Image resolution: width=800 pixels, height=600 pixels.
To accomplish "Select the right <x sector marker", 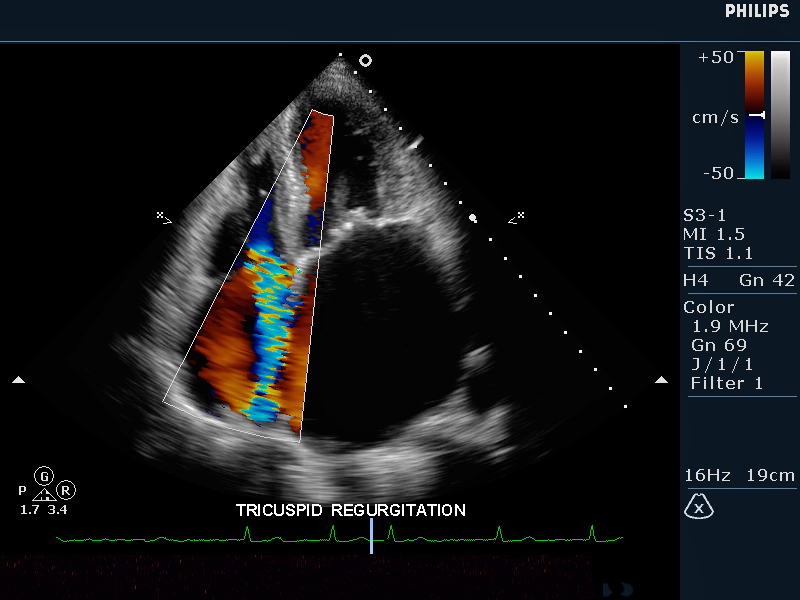I will click(516, 218).
